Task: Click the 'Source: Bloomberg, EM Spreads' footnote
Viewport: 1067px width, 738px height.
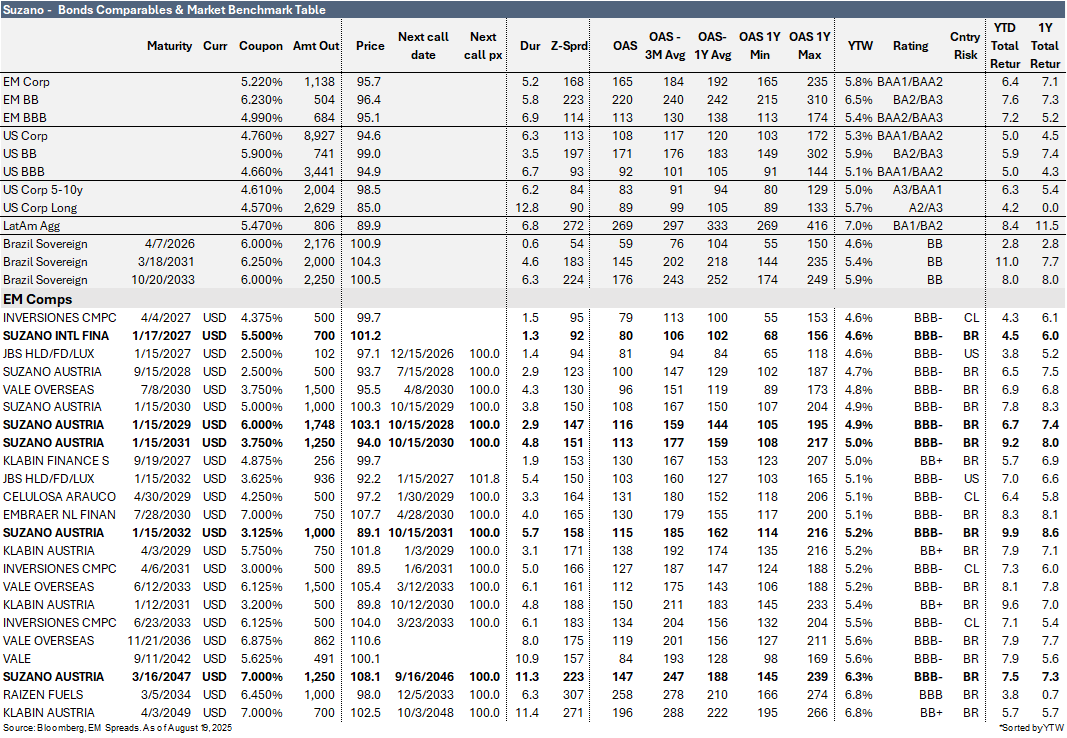Action: 117,728
